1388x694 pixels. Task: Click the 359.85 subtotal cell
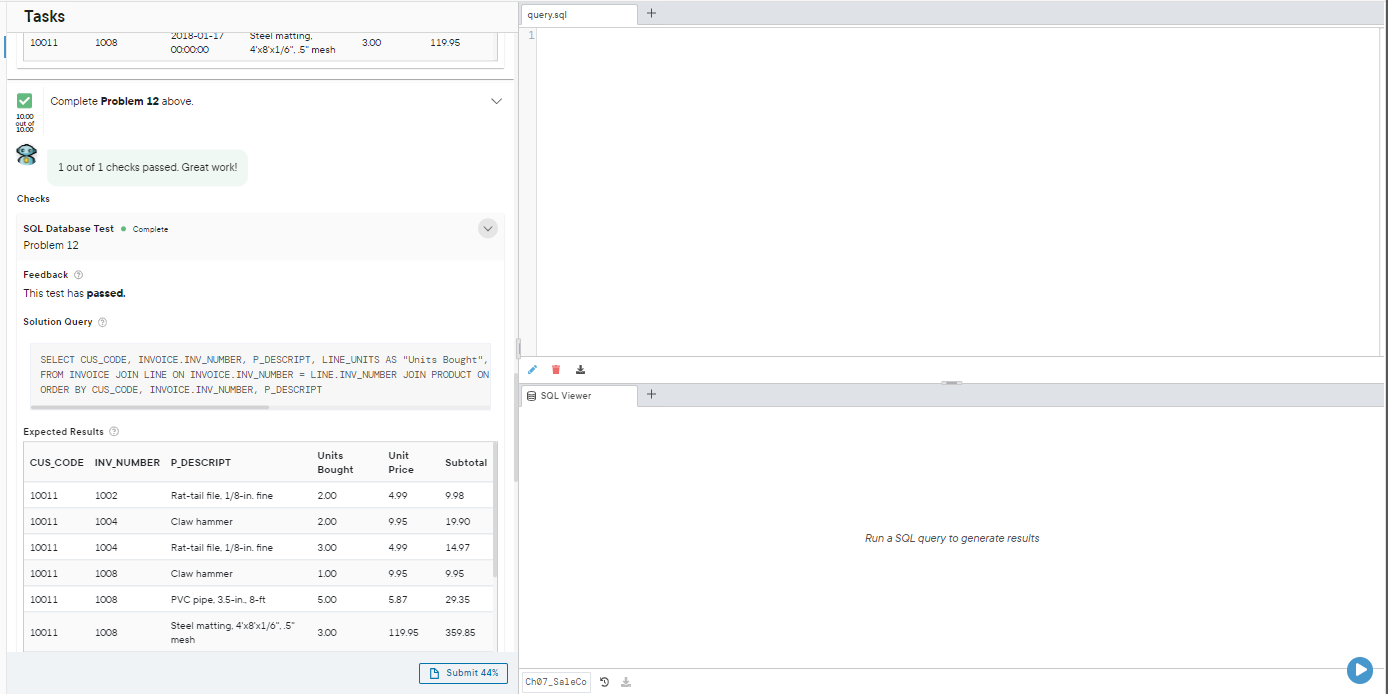[x=460, y=633]
